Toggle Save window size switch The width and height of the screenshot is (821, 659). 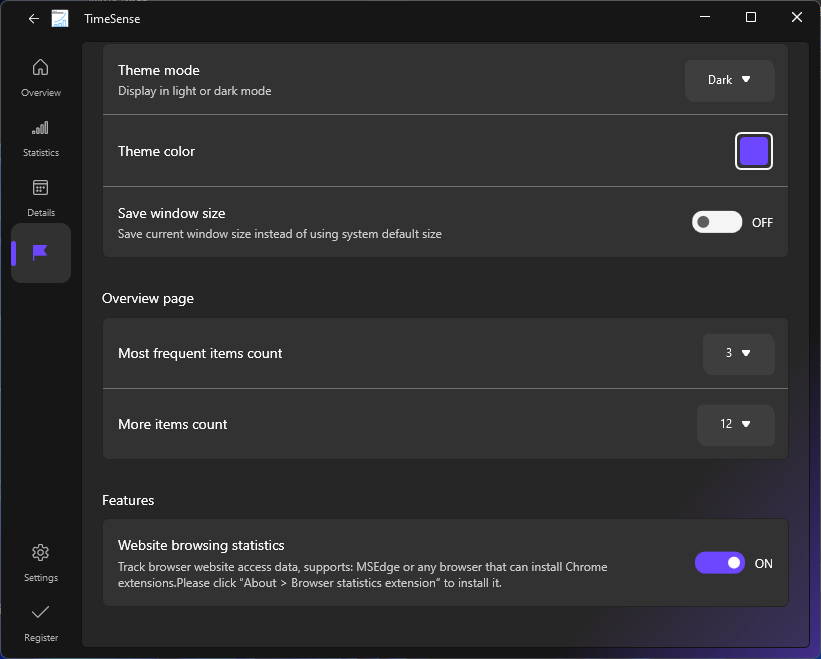pos(717,222)
